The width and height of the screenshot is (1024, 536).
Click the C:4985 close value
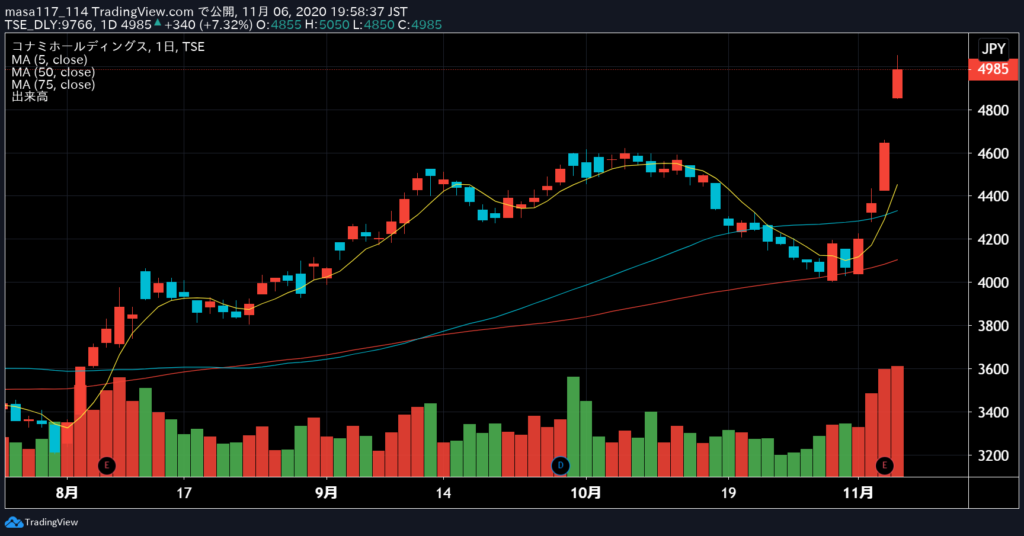(x=420, y=25)
